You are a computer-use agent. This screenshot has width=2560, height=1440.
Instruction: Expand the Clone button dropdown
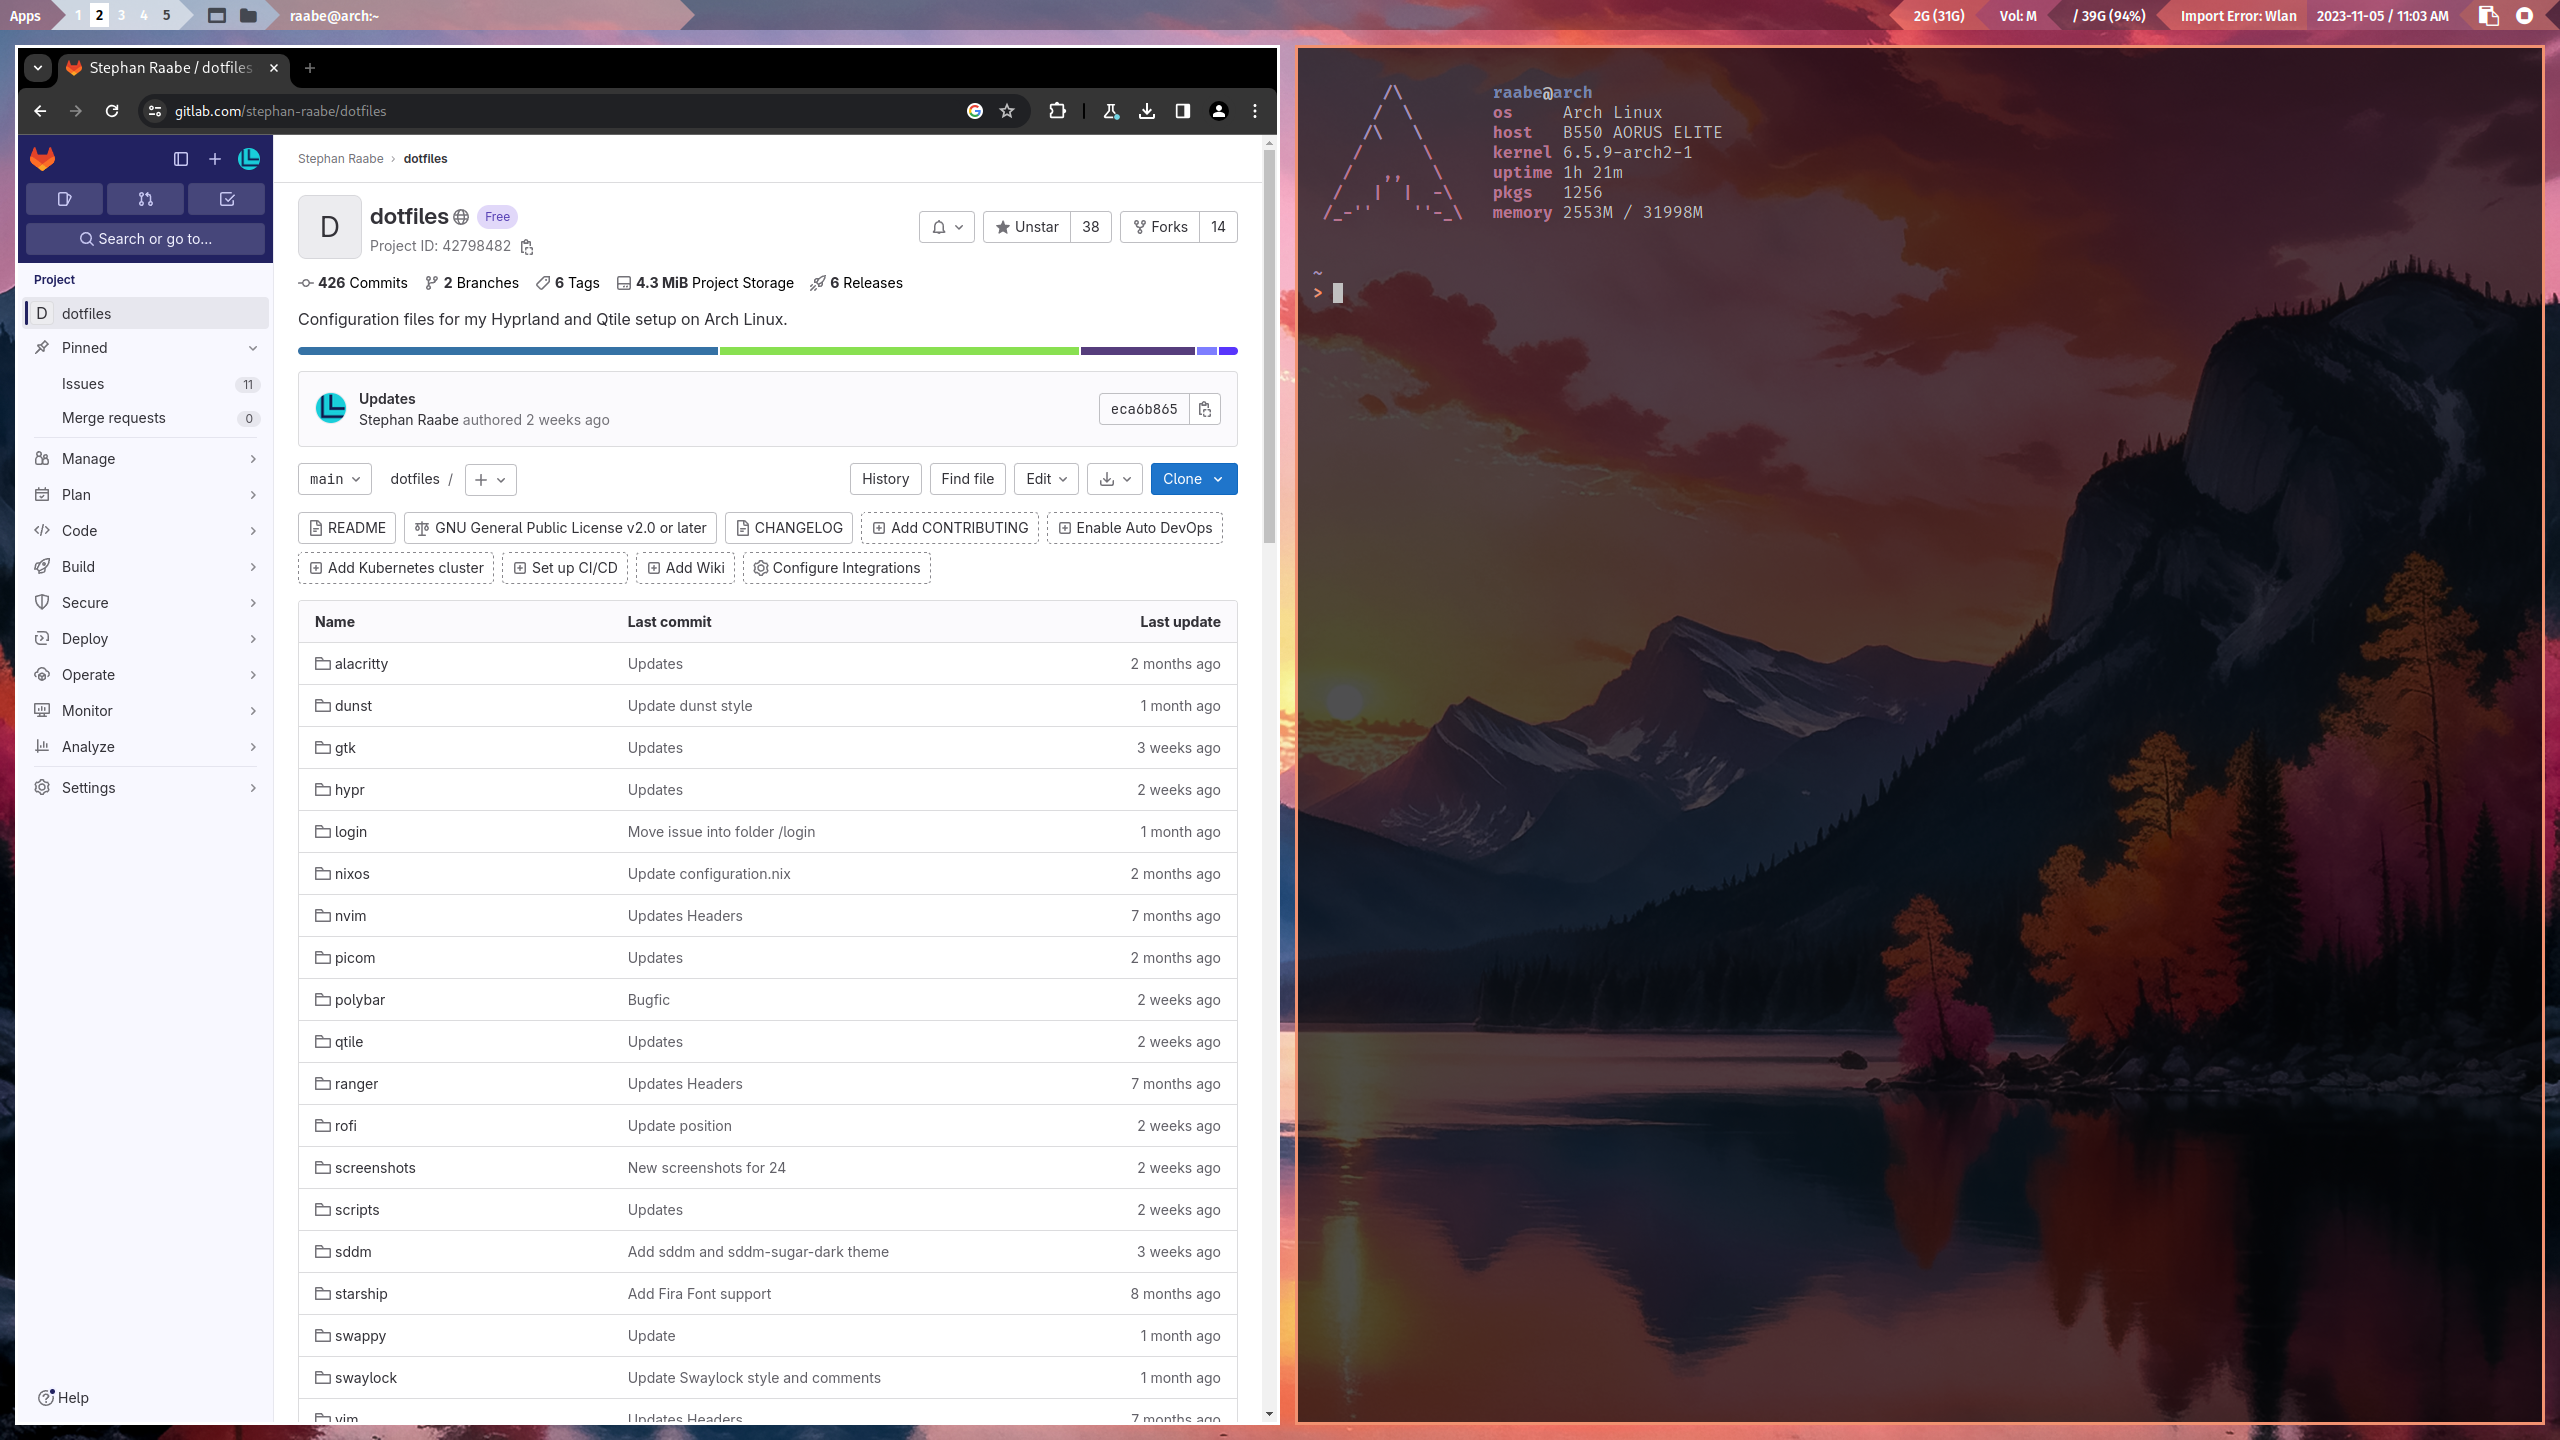click(1194, 479)
